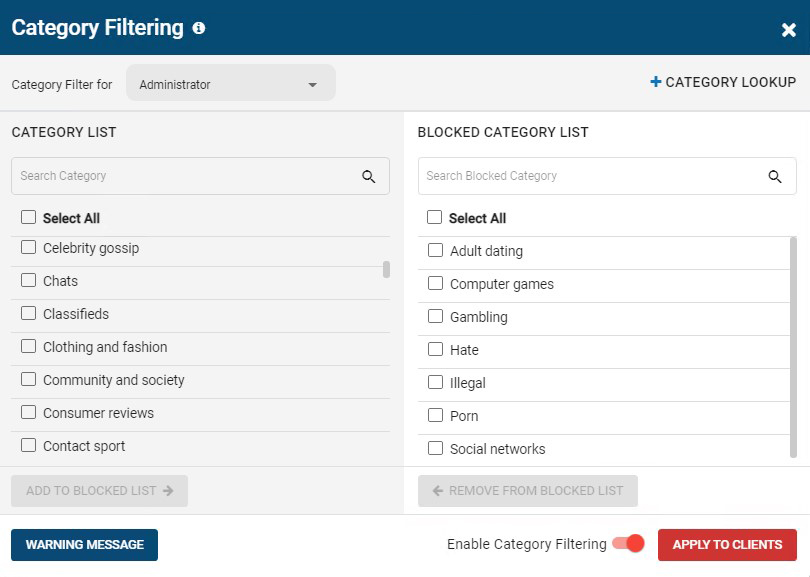Image resolution: width=810 pixels, height=577 pixels.
Task: Click the Apply To Clients button
Action: tap(727, 544)
